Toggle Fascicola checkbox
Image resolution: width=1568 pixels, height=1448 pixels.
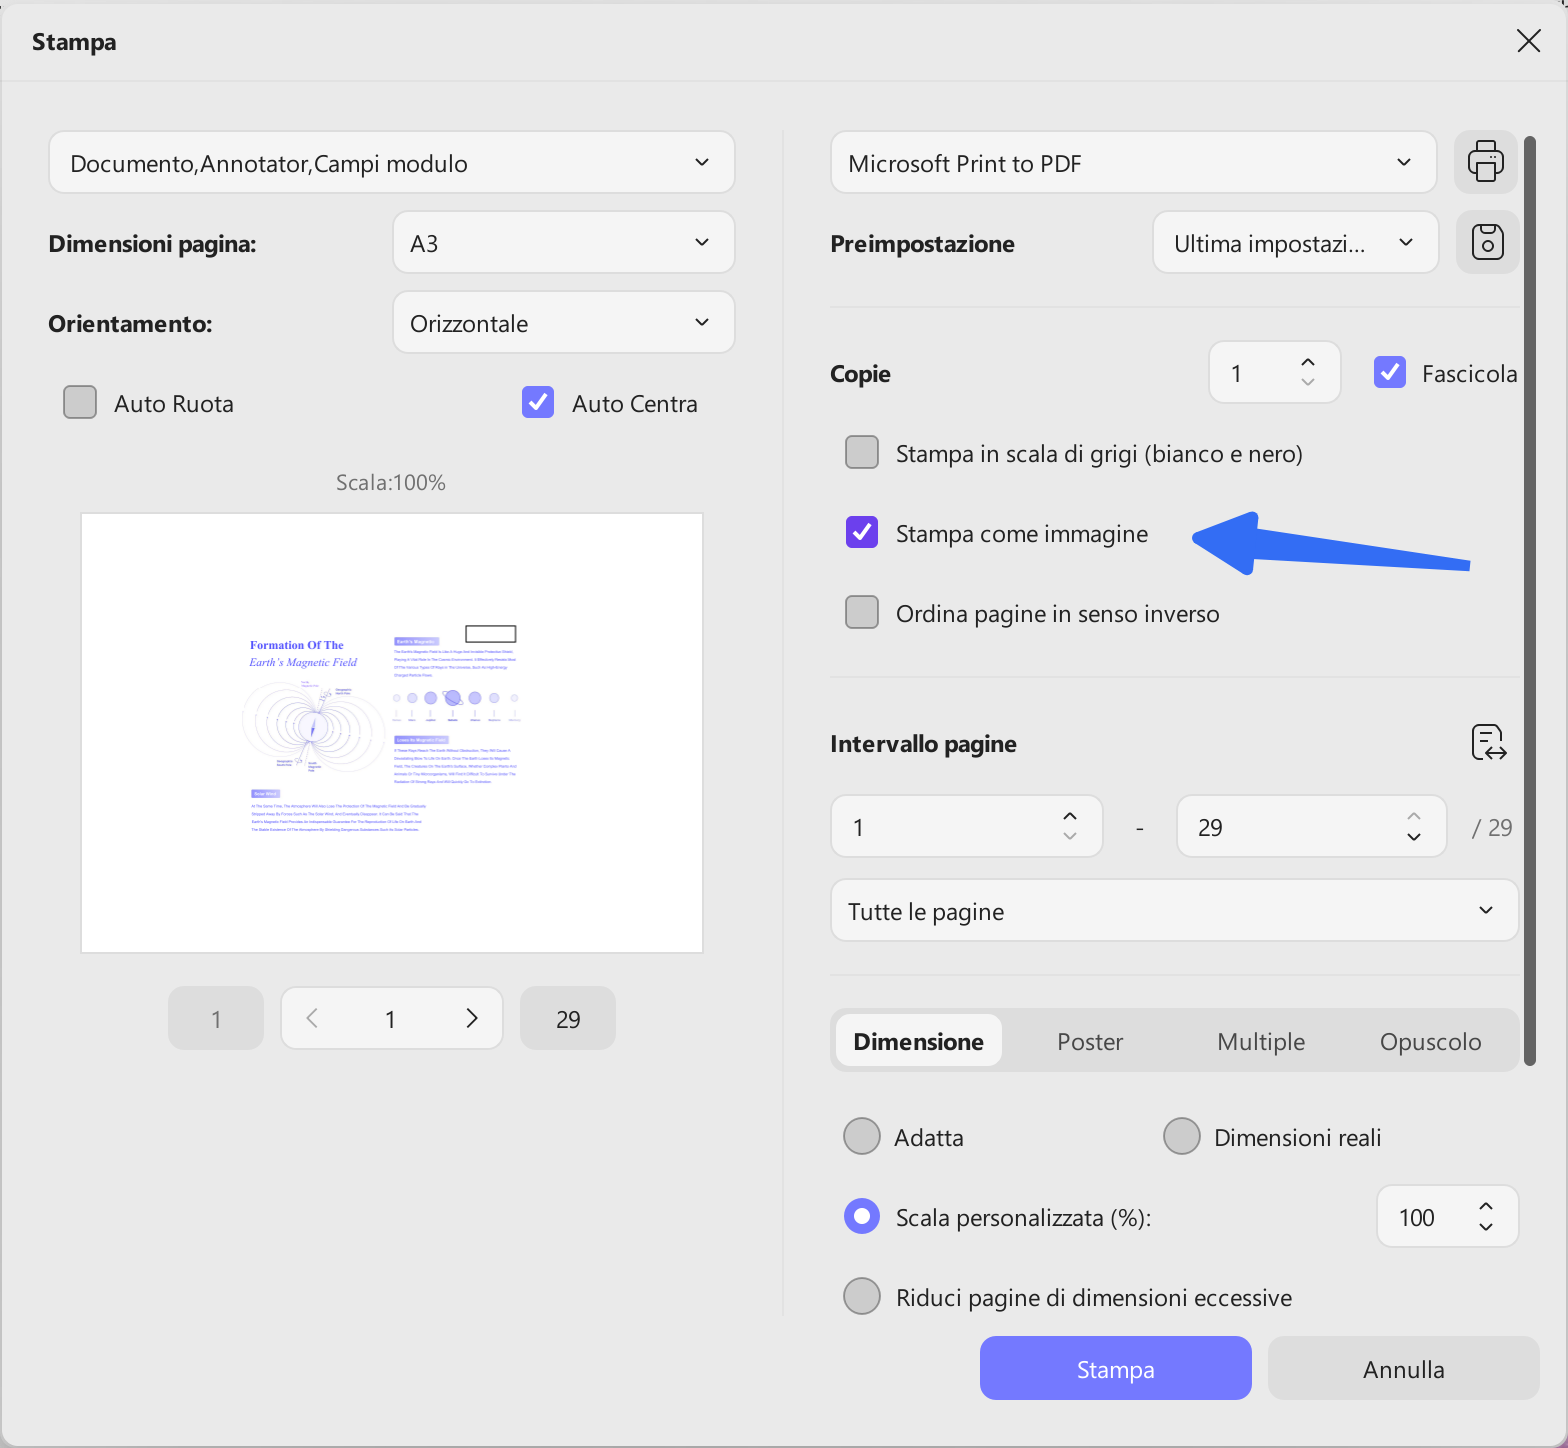click(1390, 372)
